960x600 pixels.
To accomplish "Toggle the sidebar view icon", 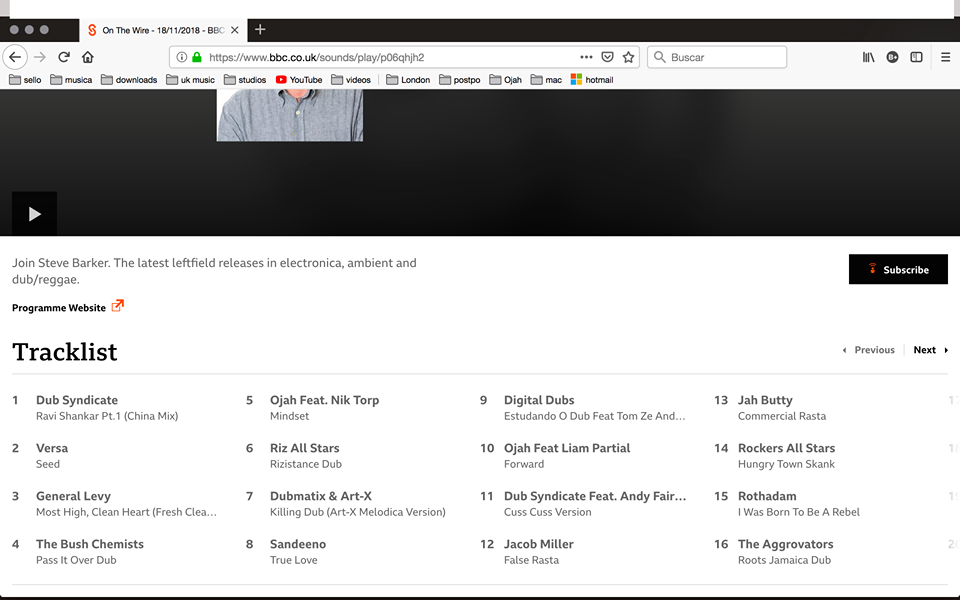I will pos(916,57).
